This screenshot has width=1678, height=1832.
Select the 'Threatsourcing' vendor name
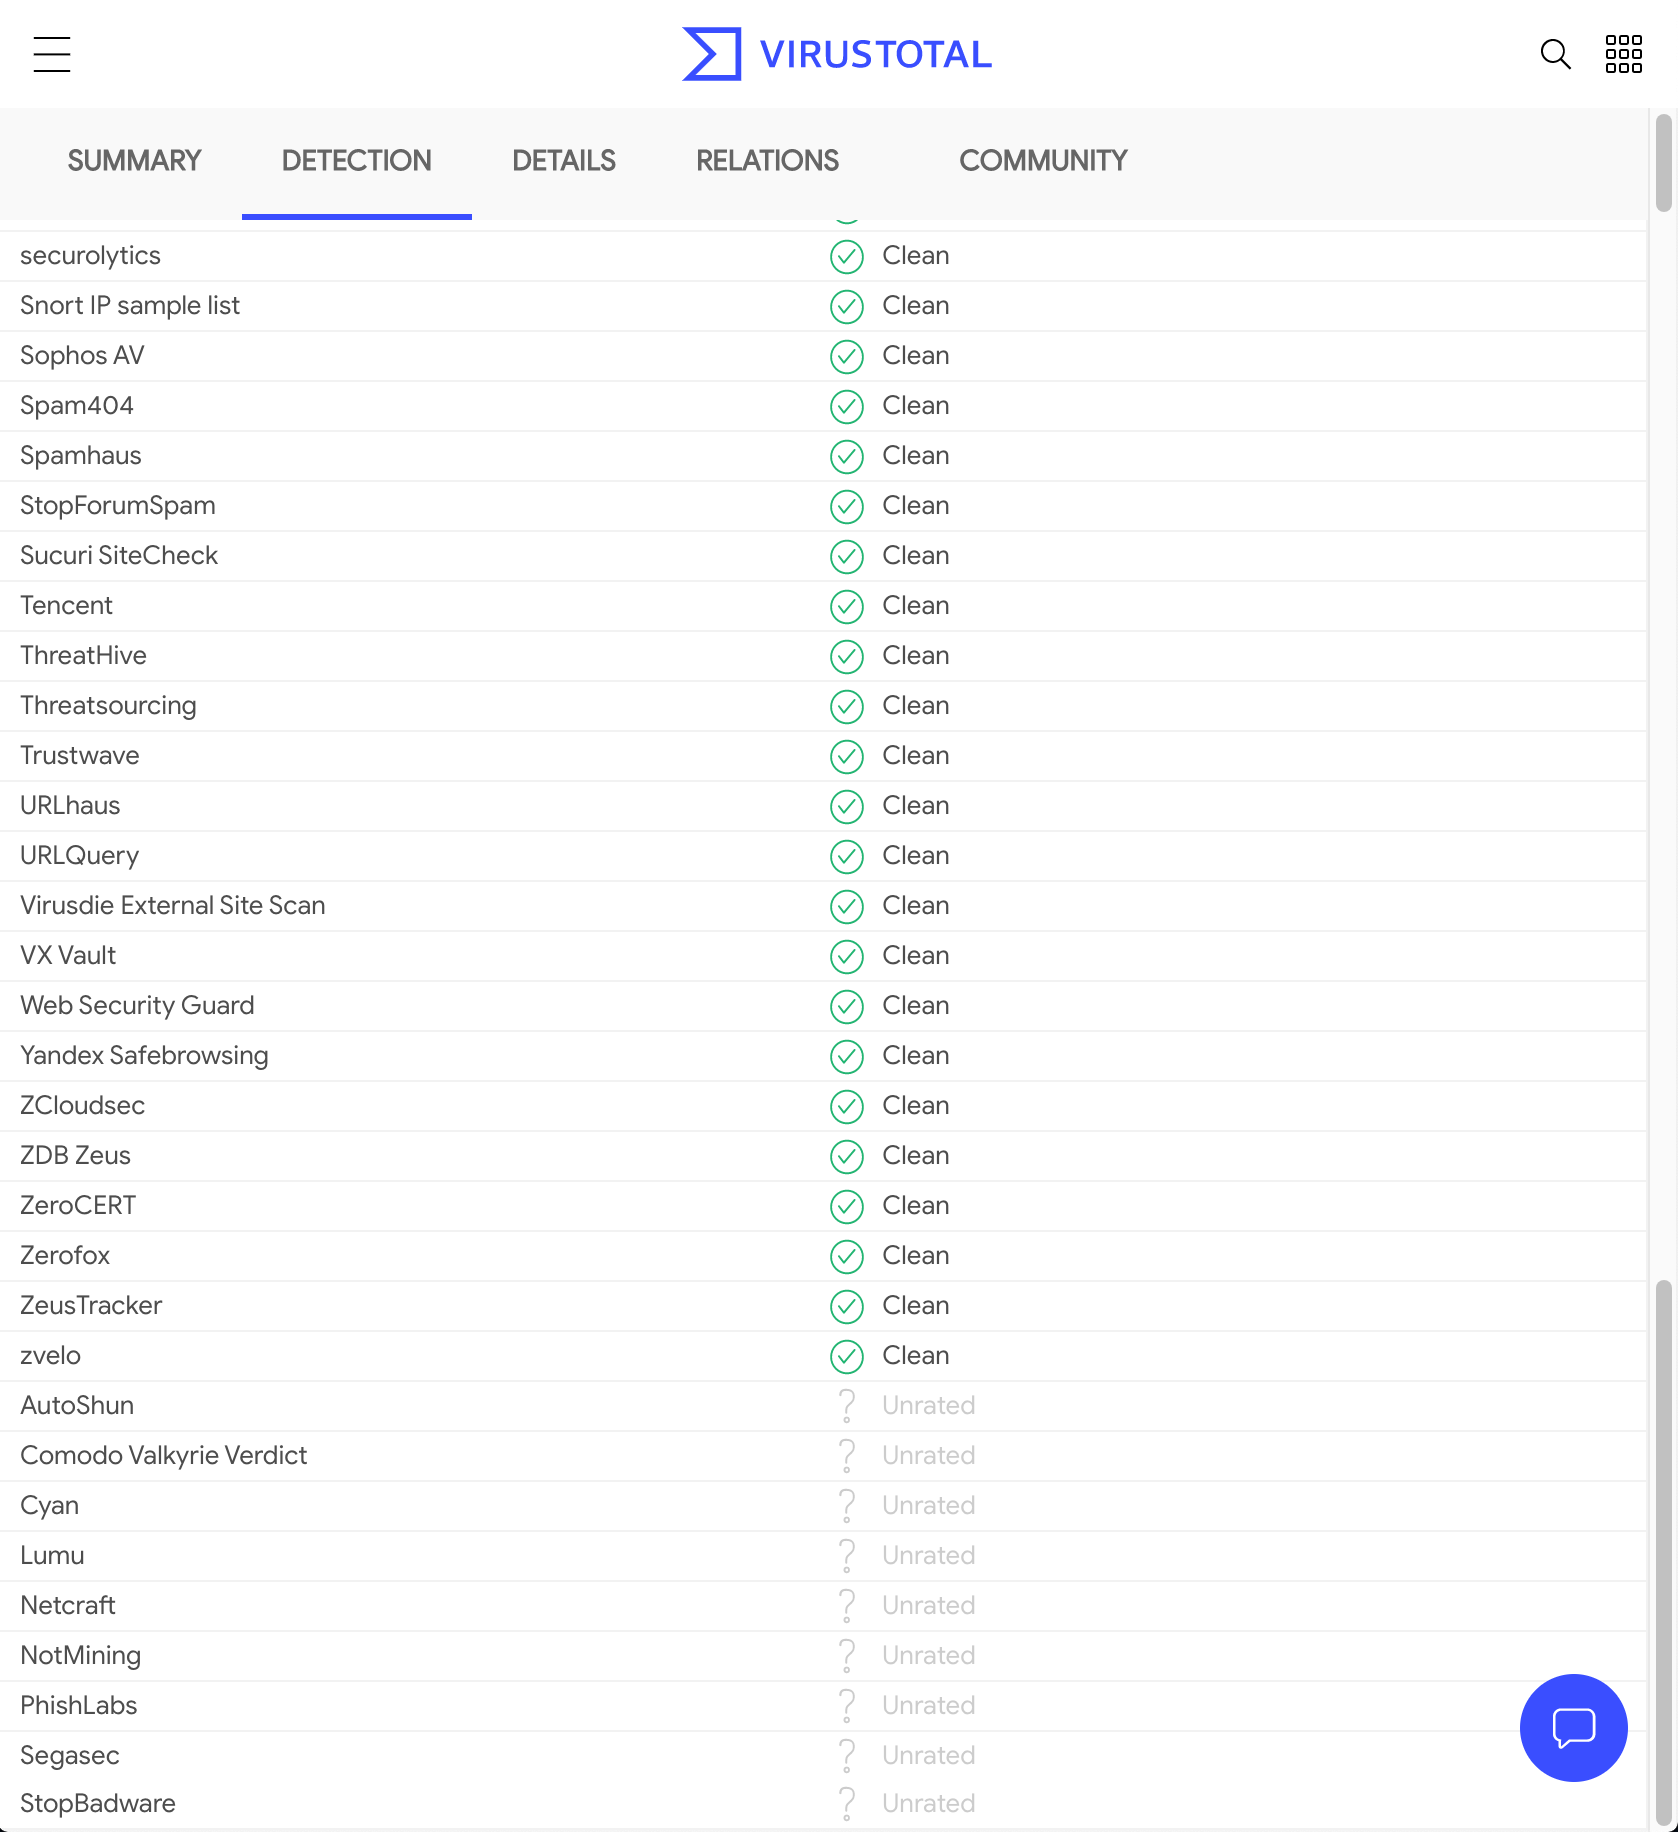click(108, 705)
